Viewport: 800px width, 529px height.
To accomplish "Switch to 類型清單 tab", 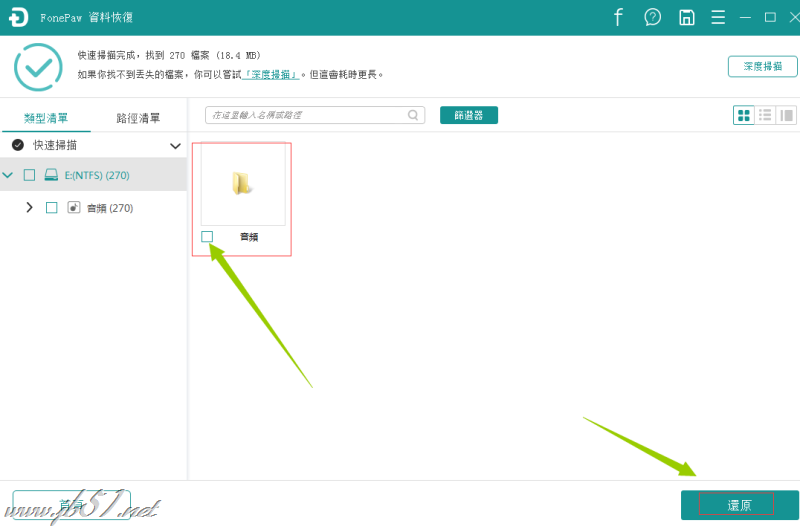I will 46,118.
